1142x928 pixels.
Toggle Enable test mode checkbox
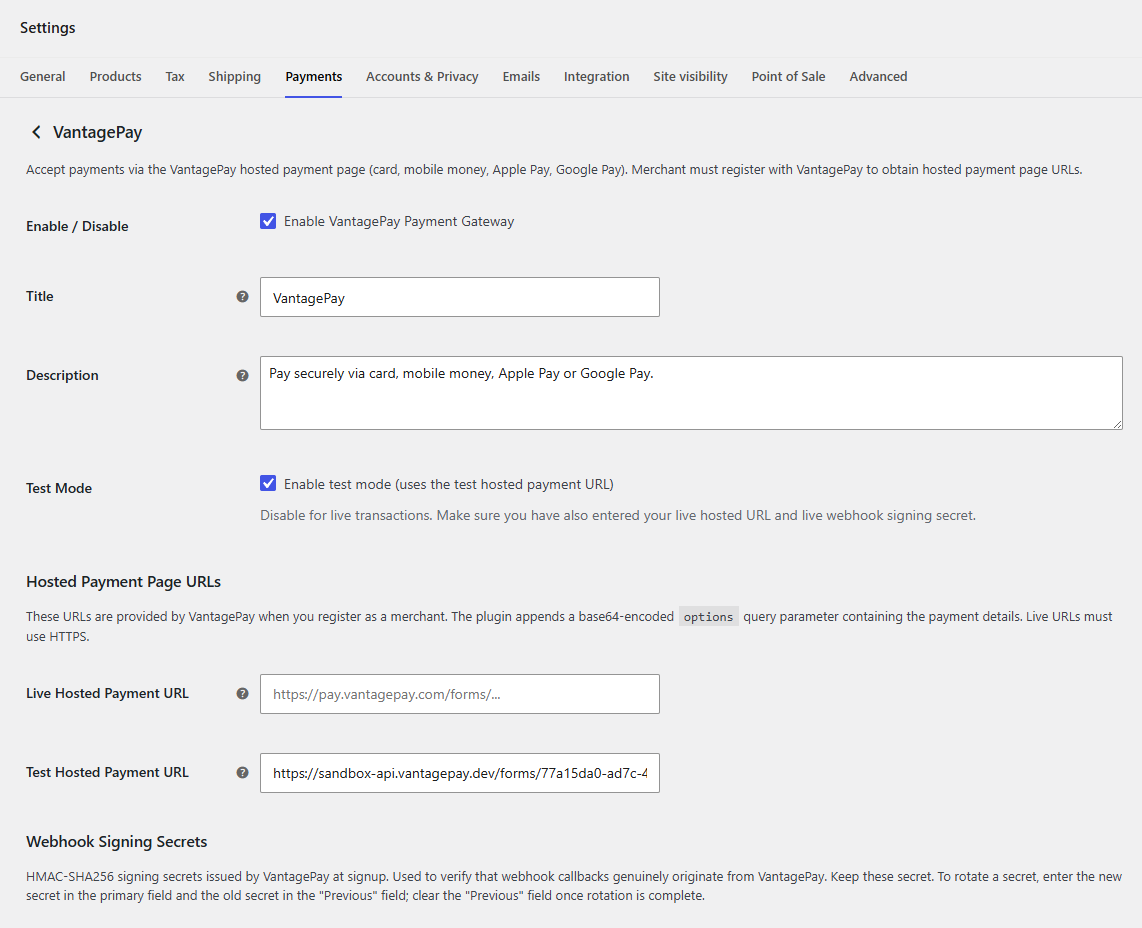[268, 483]
